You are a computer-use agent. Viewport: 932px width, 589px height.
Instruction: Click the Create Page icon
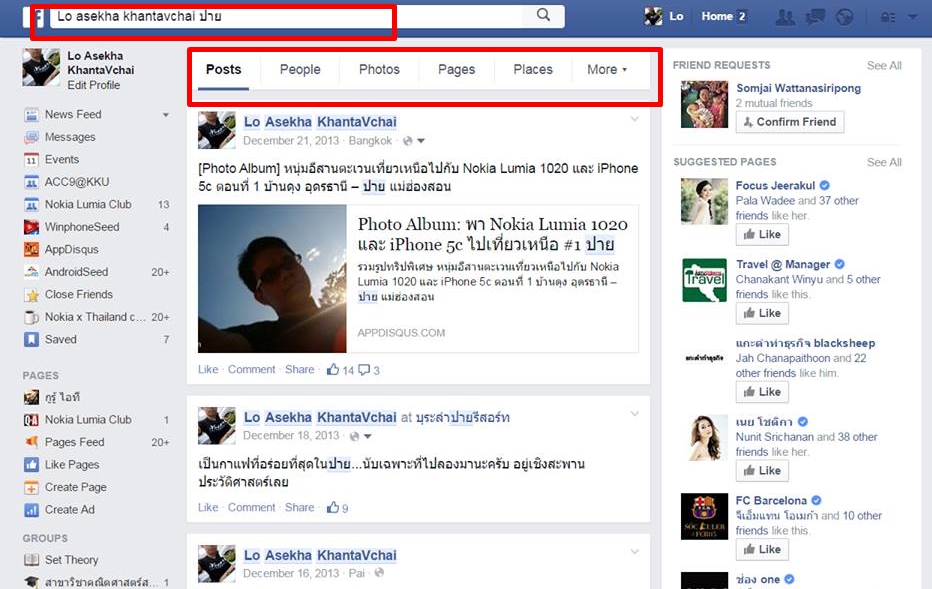pyautogui.click(x=31, y=487)
